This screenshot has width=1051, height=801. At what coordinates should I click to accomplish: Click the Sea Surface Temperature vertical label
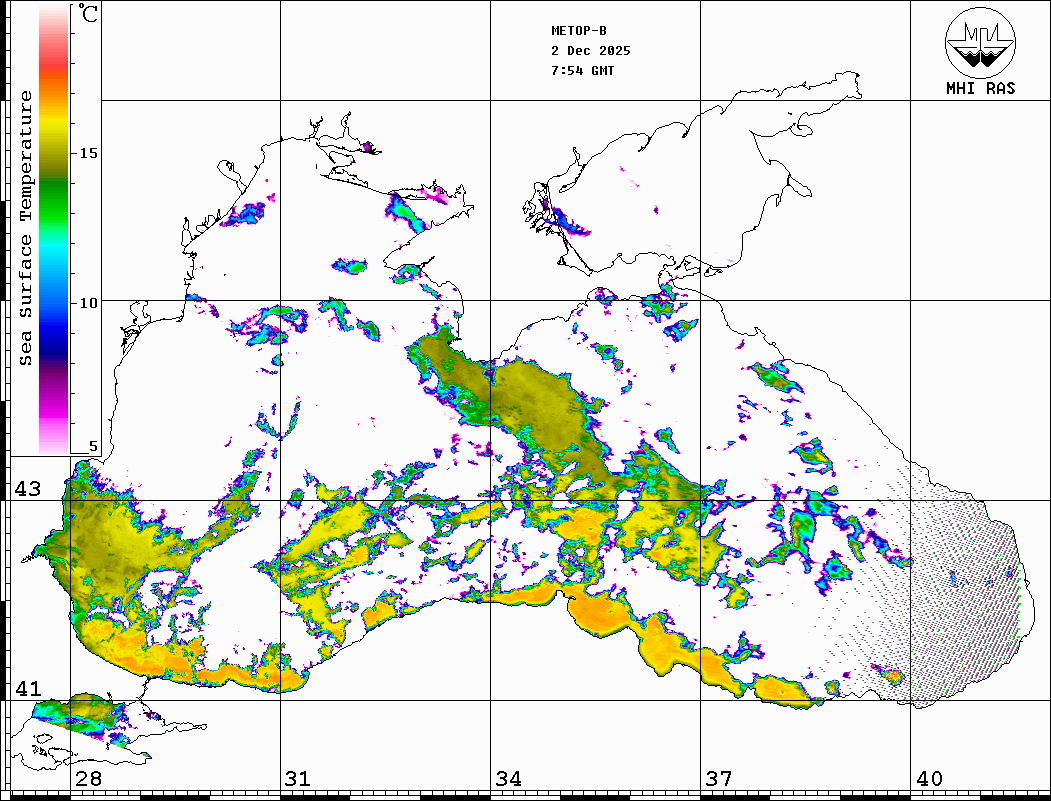27,228
